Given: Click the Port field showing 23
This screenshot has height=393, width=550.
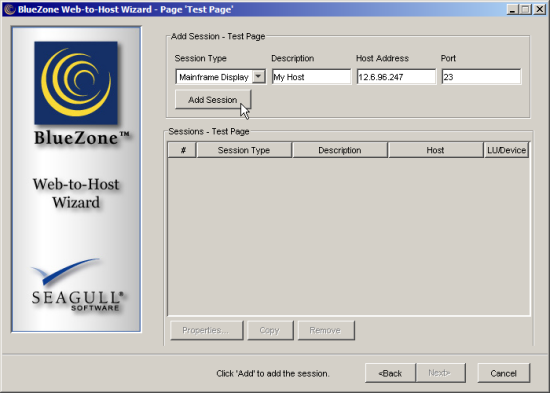Looking at the screenshot, I should tap(481, 76).
